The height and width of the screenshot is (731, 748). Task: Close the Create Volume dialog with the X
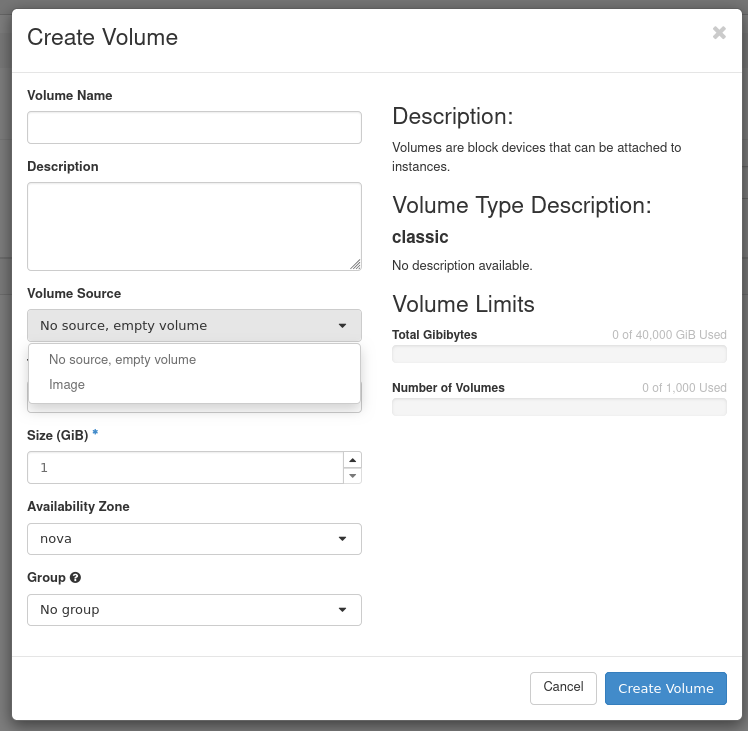point(719,33)
